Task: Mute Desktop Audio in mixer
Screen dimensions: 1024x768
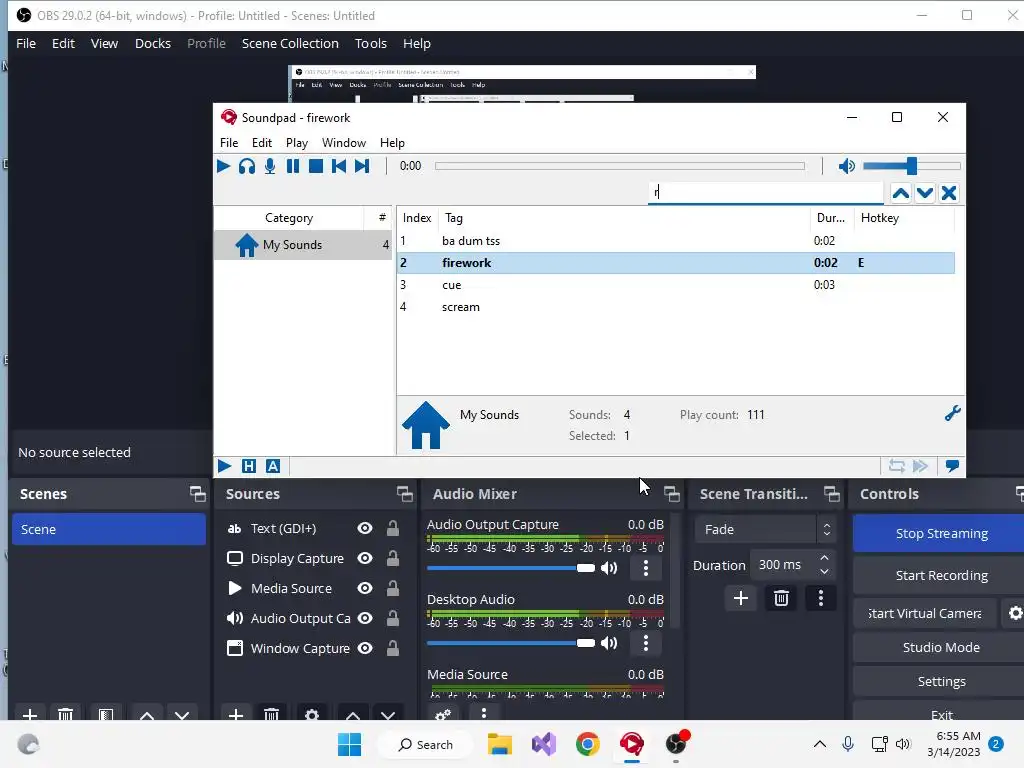Action: click(609, 643)
